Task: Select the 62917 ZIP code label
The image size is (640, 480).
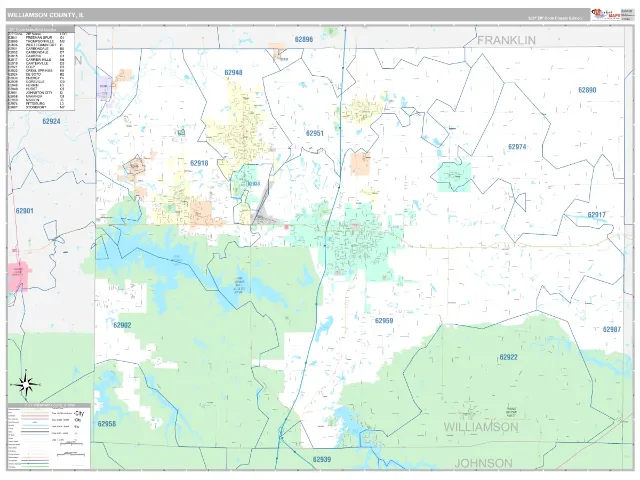Action: tap(597, 215)
